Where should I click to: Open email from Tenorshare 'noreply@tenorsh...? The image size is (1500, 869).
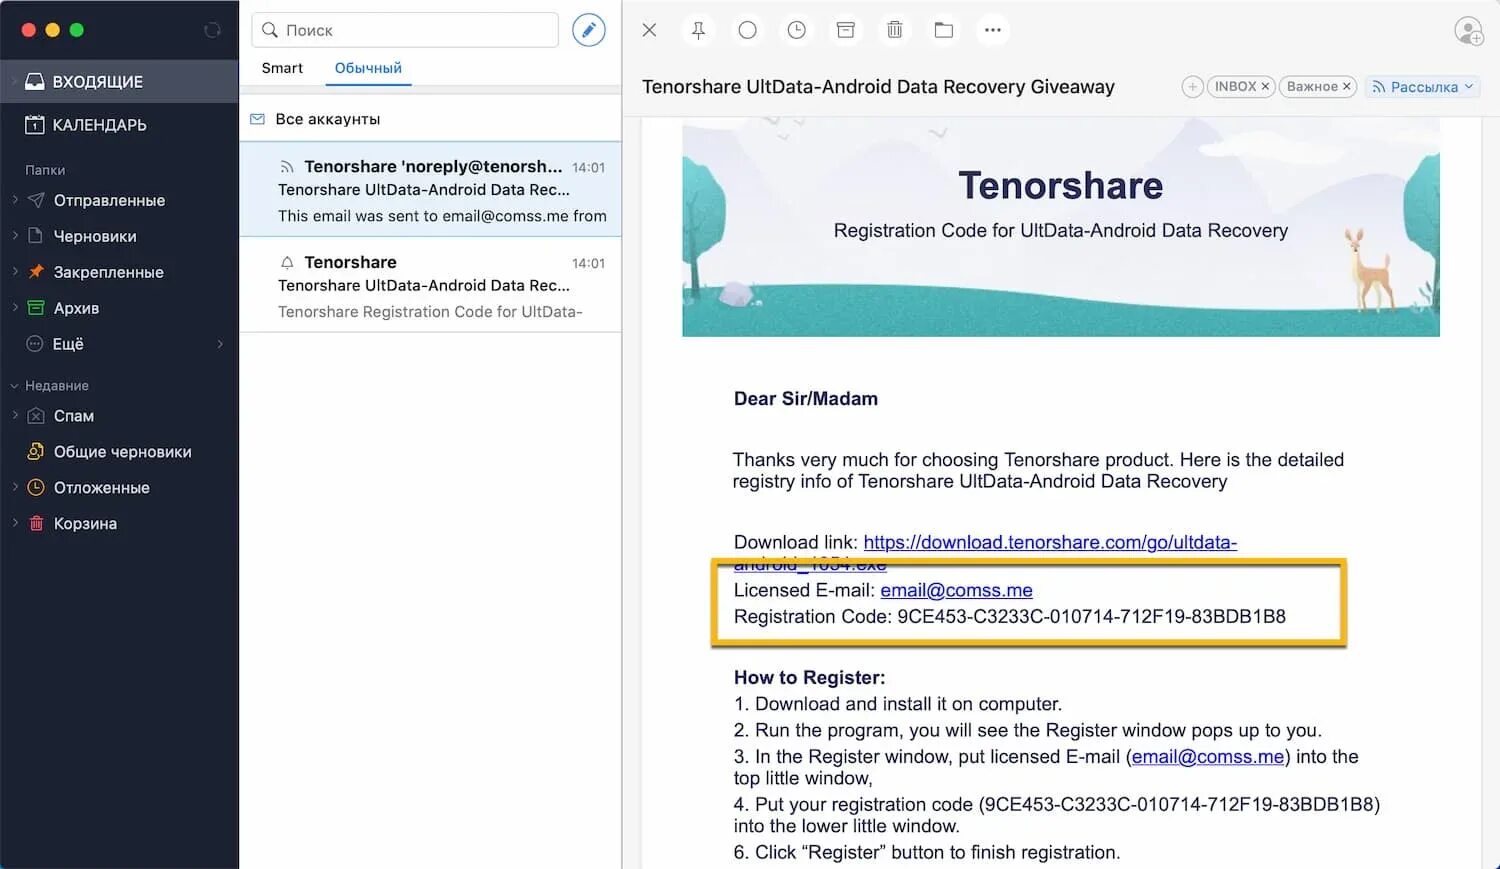[x=430, y=190]
